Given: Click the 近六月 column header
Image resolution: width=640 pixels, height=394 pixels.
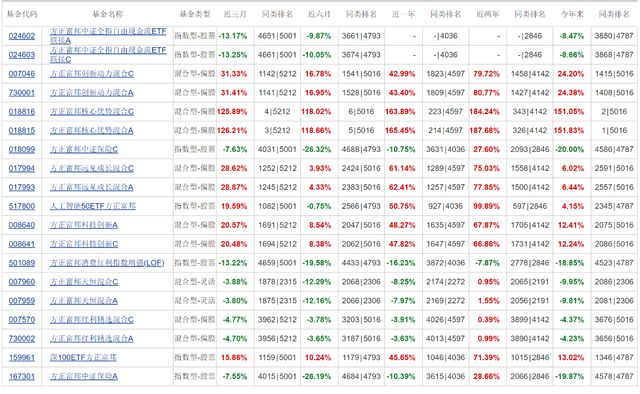Looking at the screenshot, I should click(319, 14).
